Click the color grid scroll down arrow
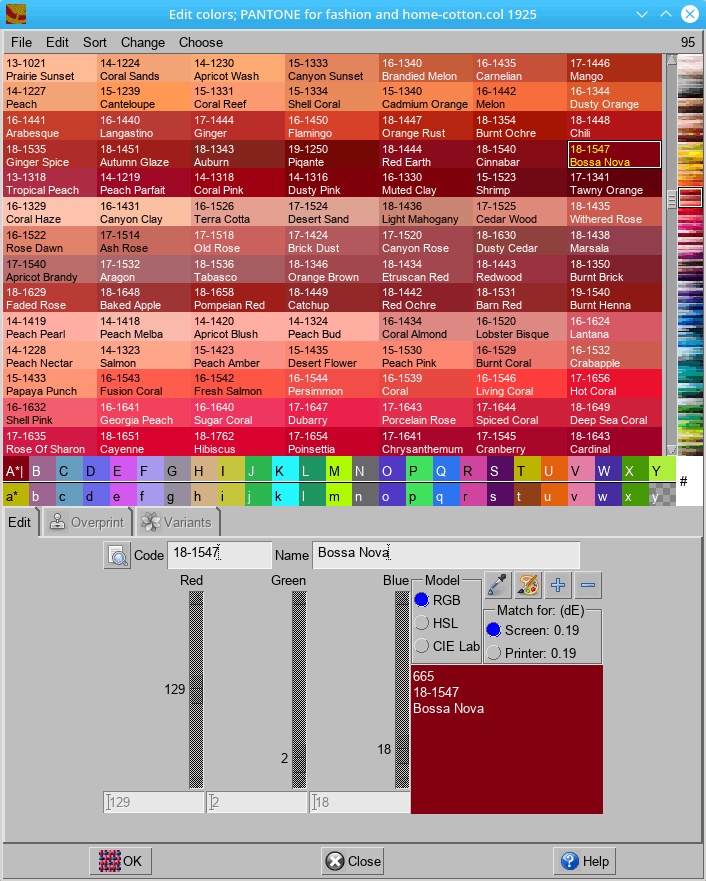The height and width of the screenshot is (881, 706). (x=671, y=450)
